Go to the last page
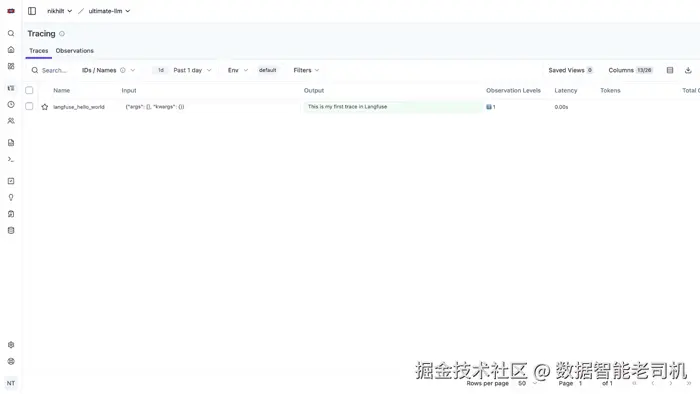 (689, 383)
